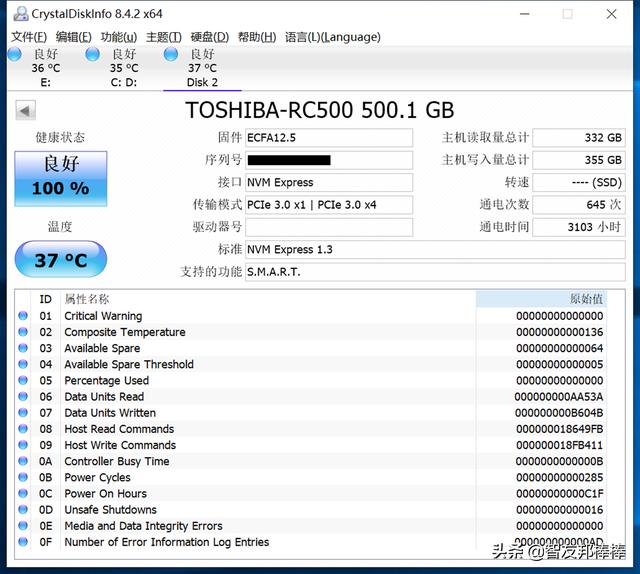Screen dimensions: 640x574
Task: Click the status dot for Available Spare row 03
Action: 23,348
